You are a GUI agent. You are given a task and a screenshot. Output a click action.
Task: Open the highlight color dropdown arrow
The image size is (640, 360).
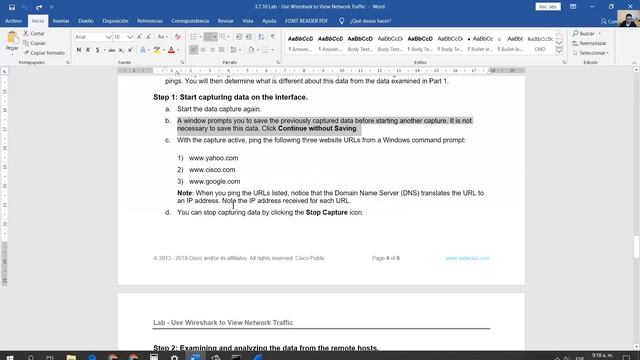click(164, 50)
